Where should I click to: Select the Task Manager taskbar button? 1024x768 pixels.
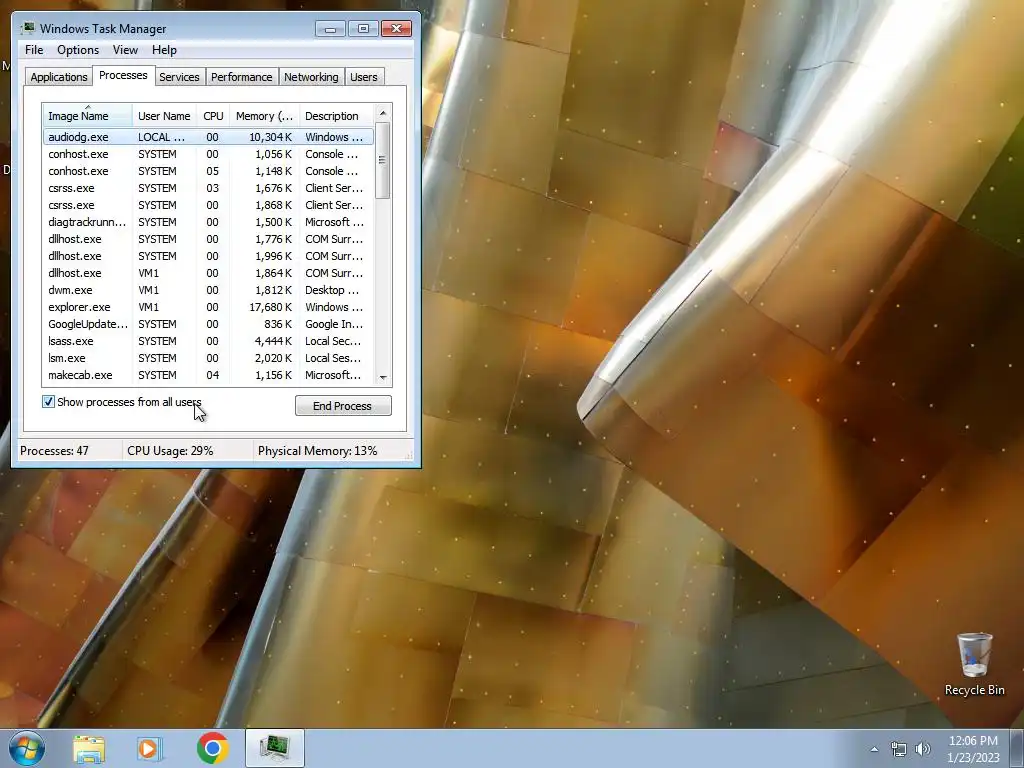click(x=275, y=748)
